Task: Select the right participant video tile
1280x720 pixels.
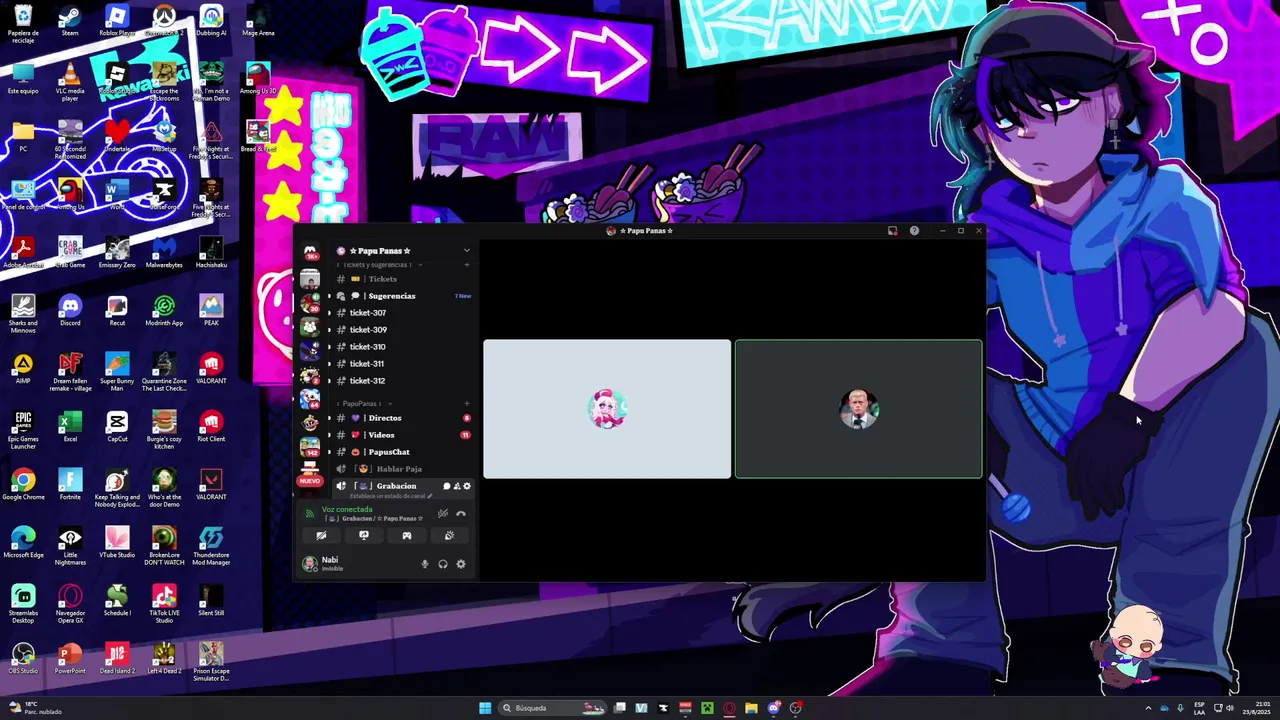Action: (859, 409)
